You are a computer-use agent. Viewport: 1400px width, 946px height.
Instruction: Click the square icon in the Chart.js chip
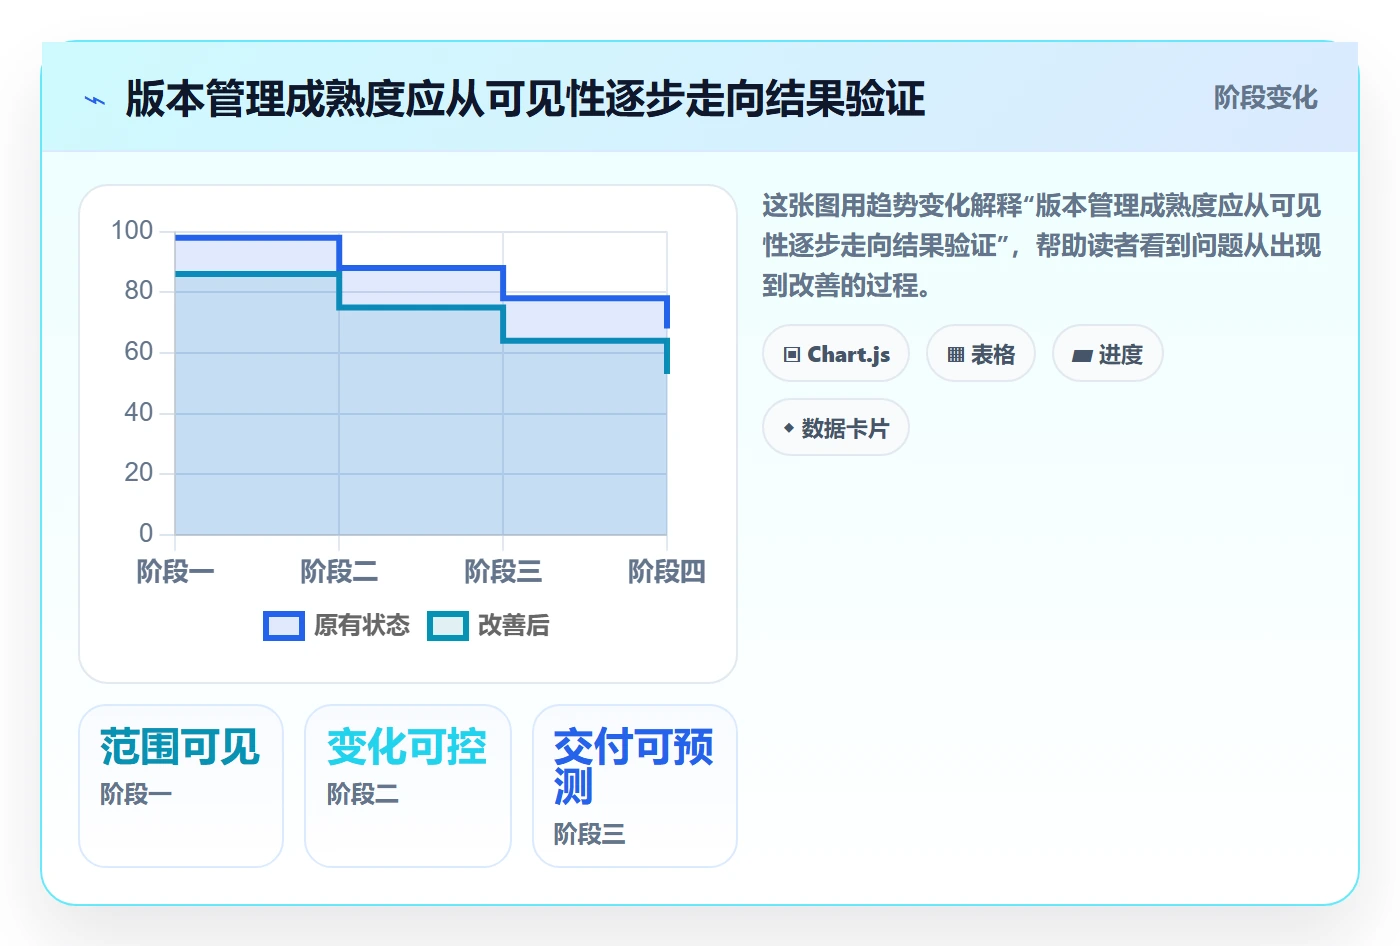pyautogui.click(x=792, y=355)
